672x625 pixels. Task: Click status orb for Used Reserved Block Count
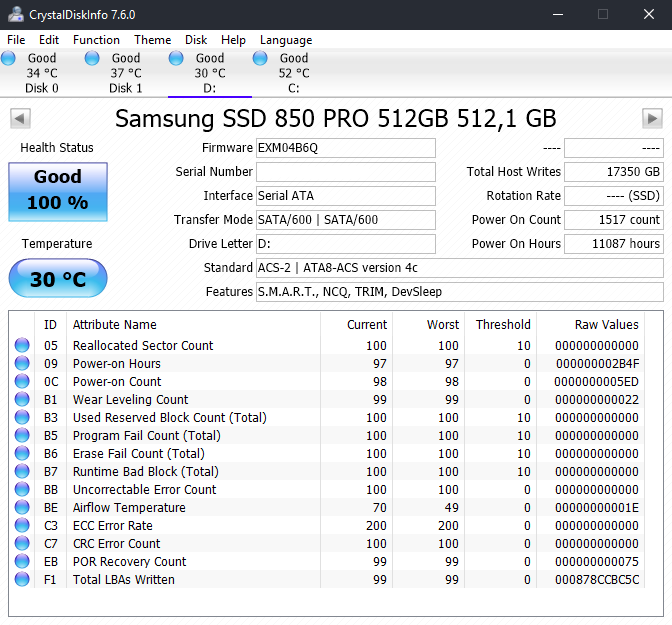22,417
